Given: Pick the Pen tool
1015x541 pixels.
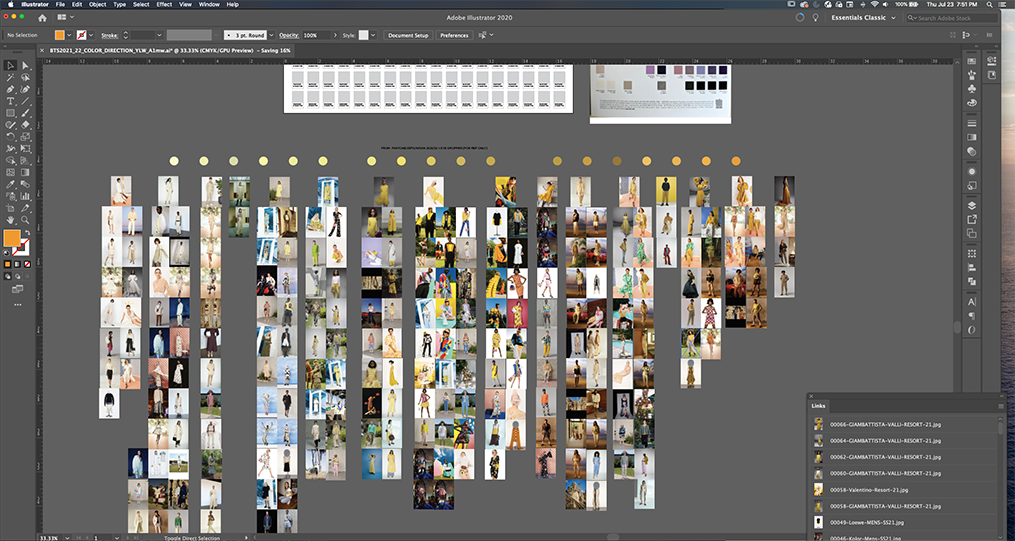Looking at the screenshot, I should pos(10,89).
